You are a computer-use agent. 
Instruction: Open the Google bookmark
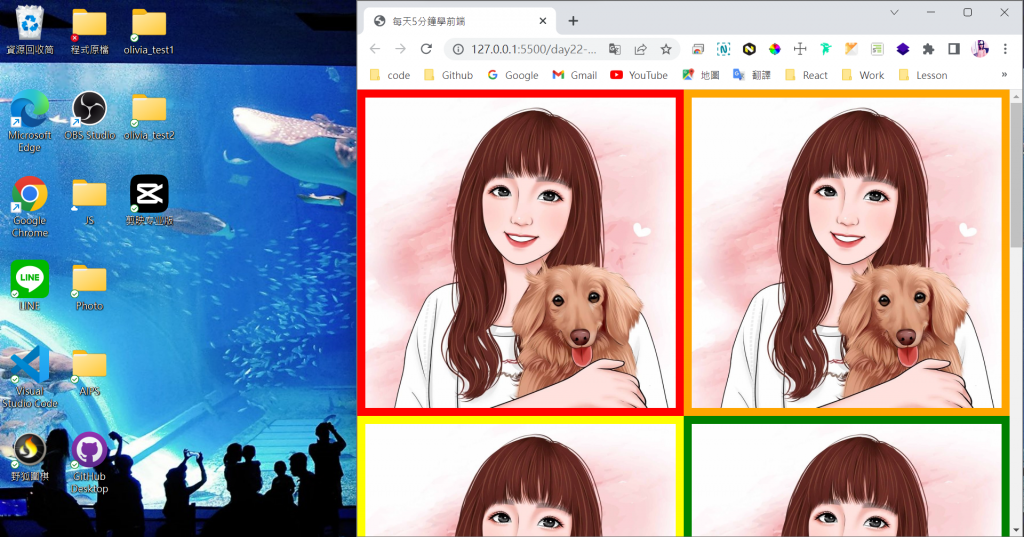point(513,75)
